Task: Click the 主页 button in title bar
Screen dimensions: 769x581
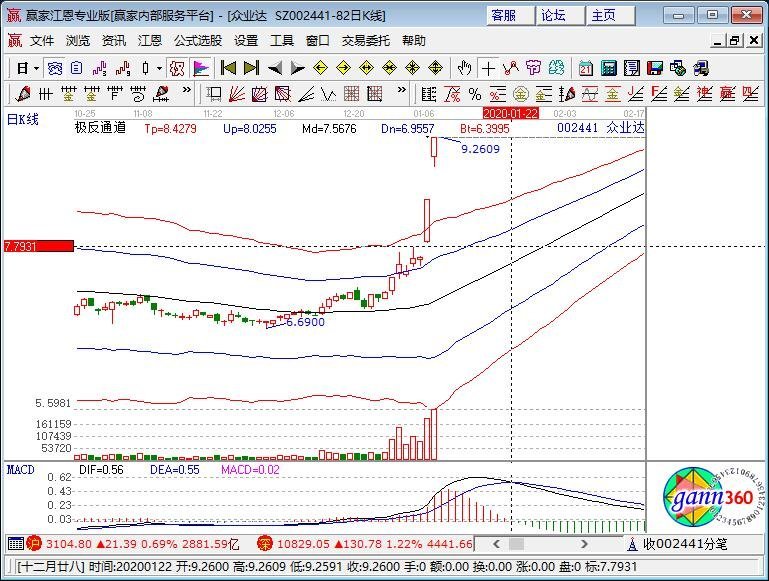Action: click(x=611, y=16)
